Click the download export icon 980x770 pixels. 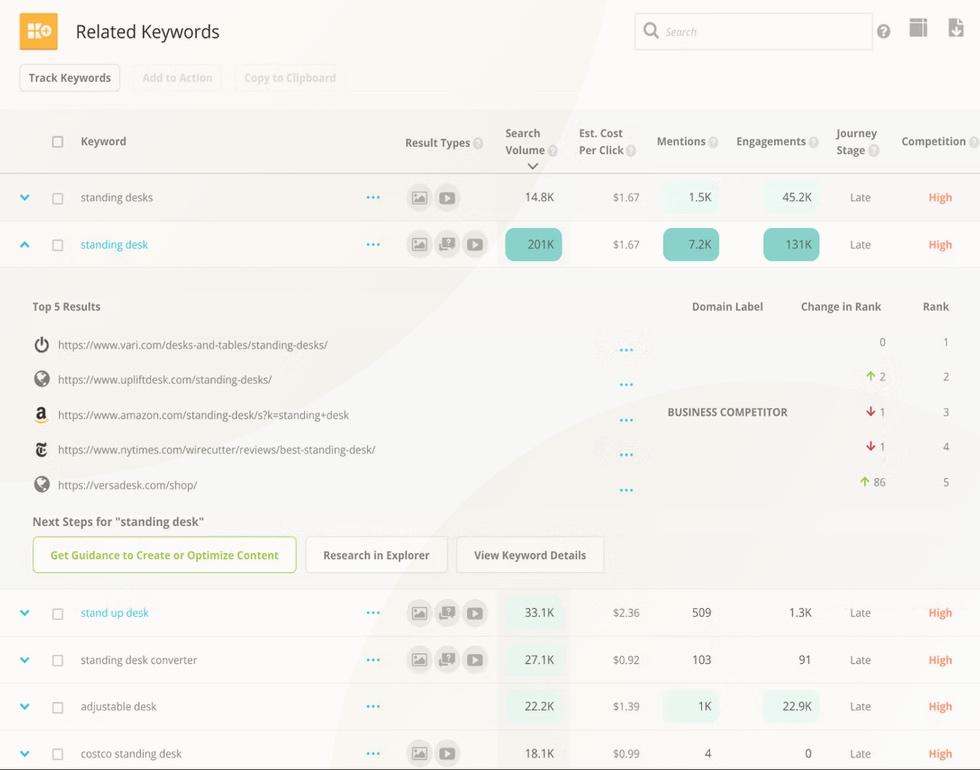click(956, 28)
